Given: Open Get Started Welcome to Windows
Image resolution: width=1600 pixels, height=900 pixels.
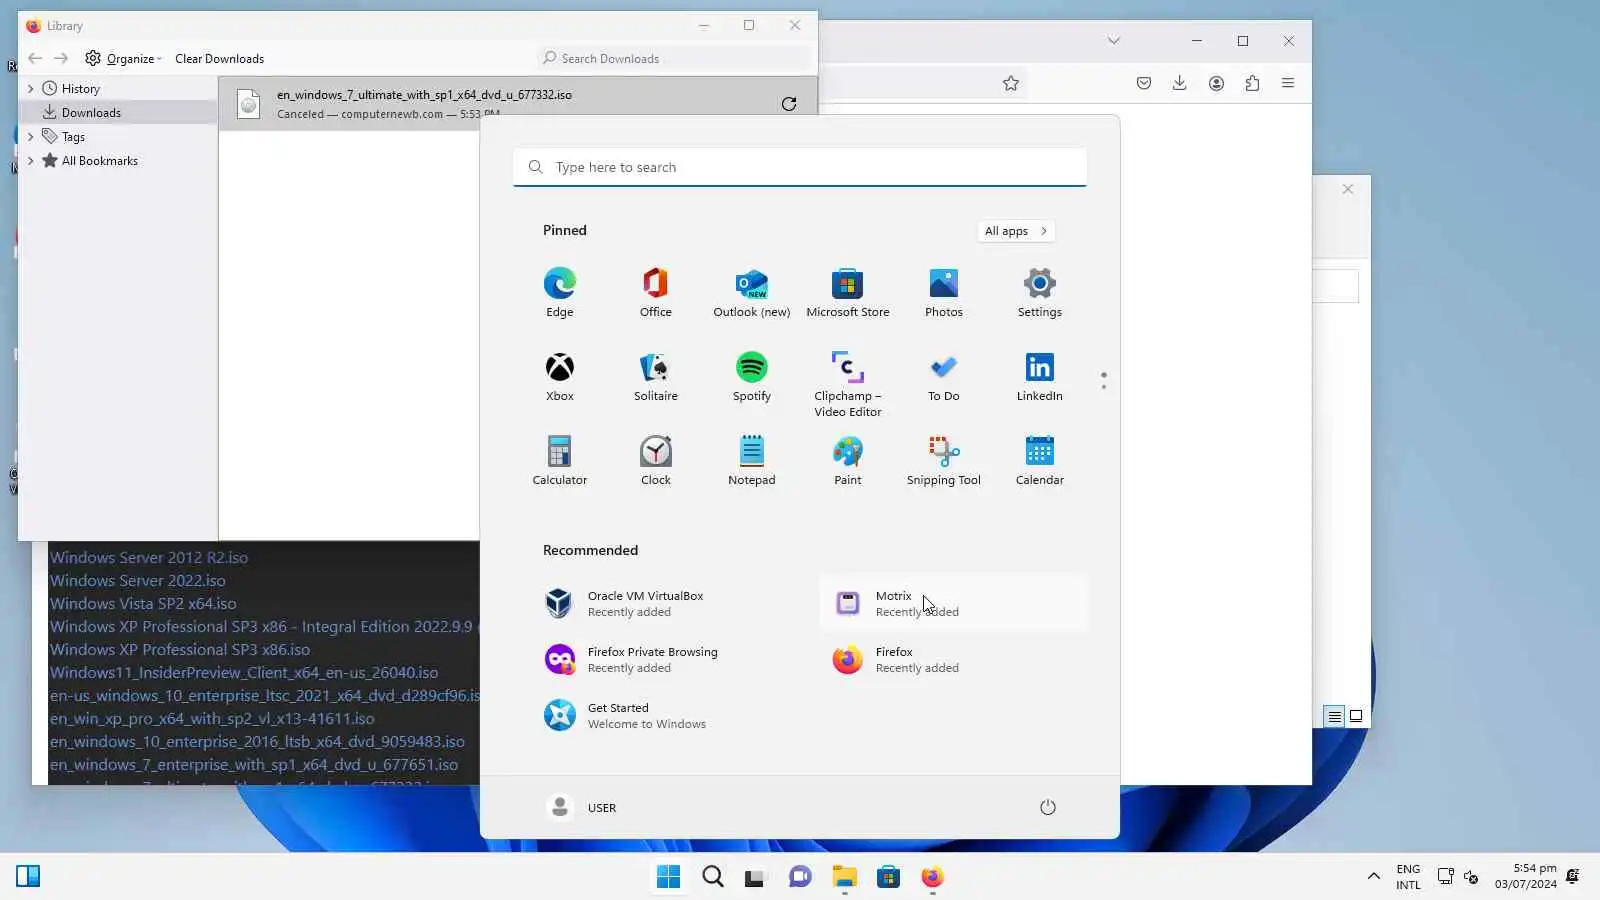Looking at the screenshot, I should click(666, 715).
